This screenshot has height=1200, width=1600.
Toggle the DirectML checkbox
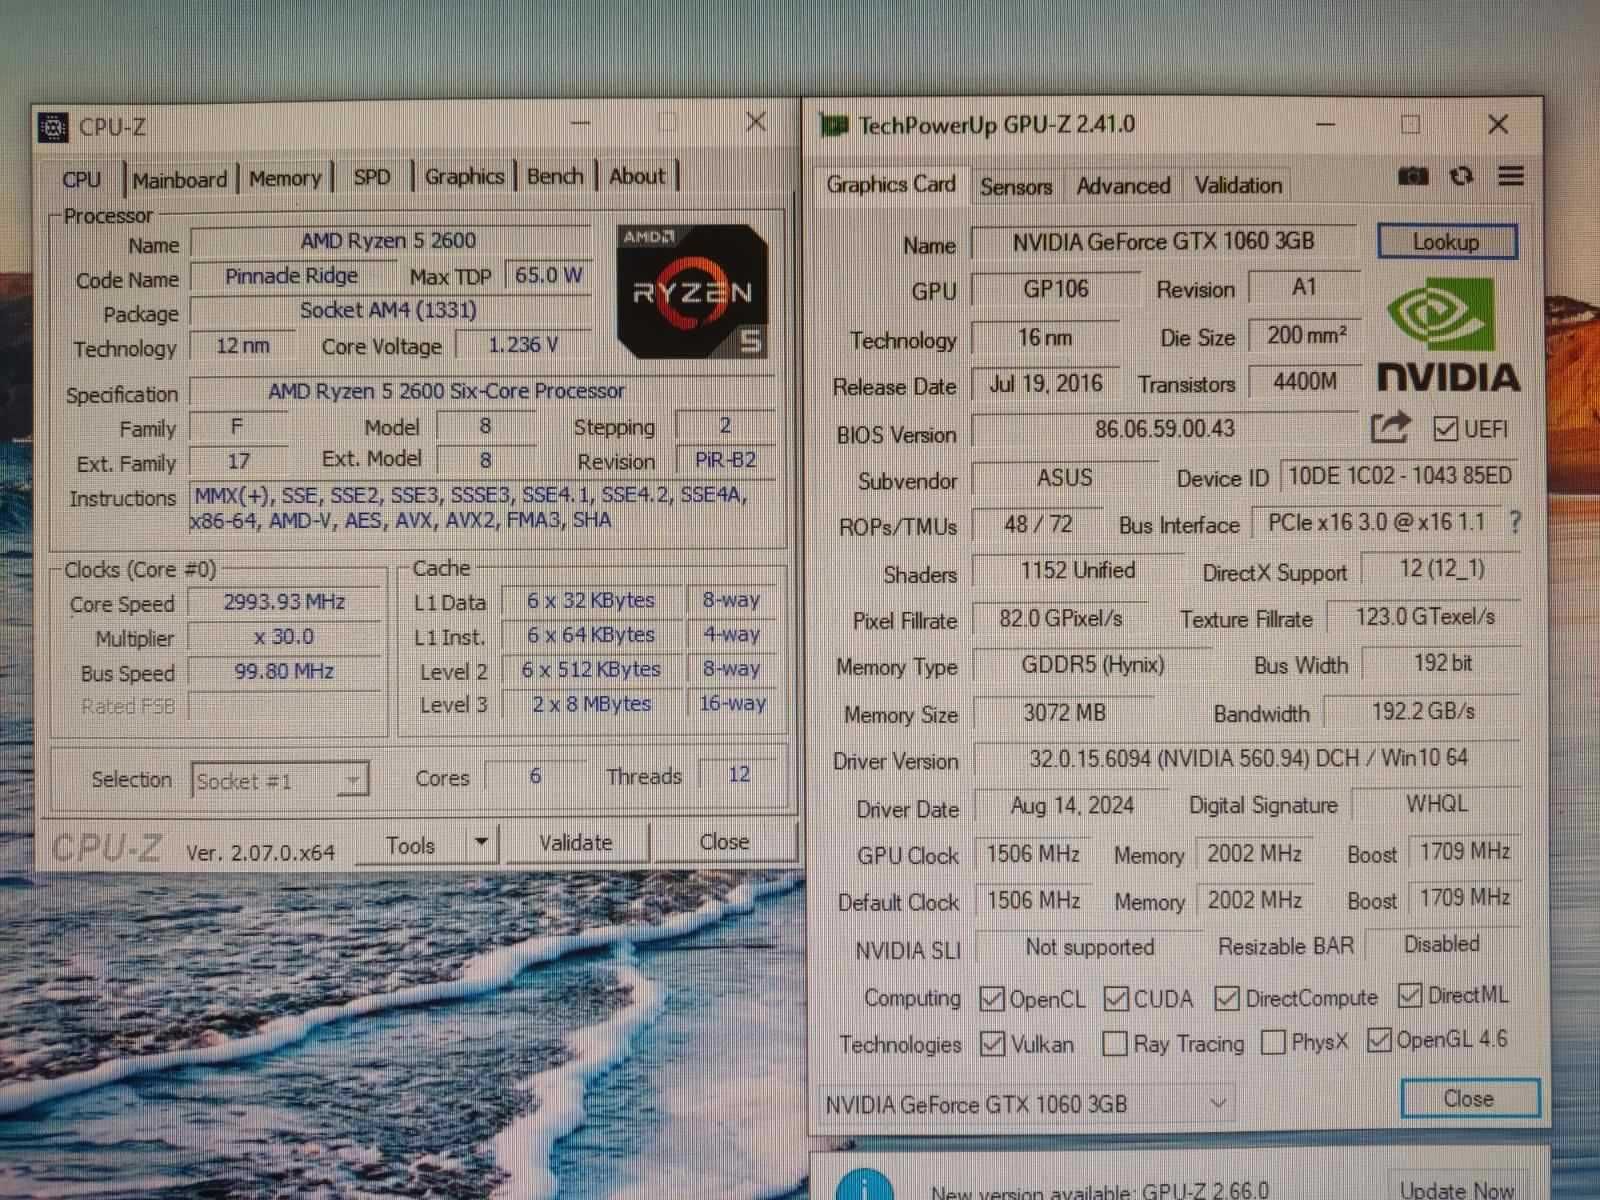point(1410,995)
